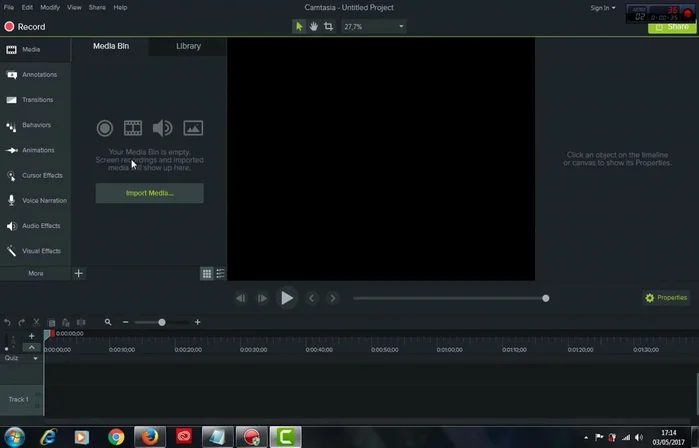Open Google Chrome from the taskbar

pos(116,437)
